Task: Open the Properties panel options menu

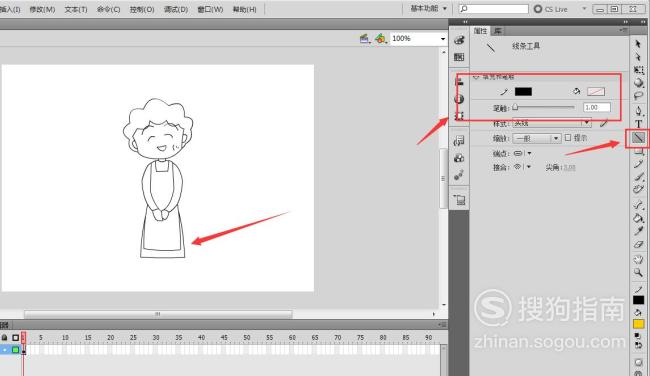Action: coord(623,30)
